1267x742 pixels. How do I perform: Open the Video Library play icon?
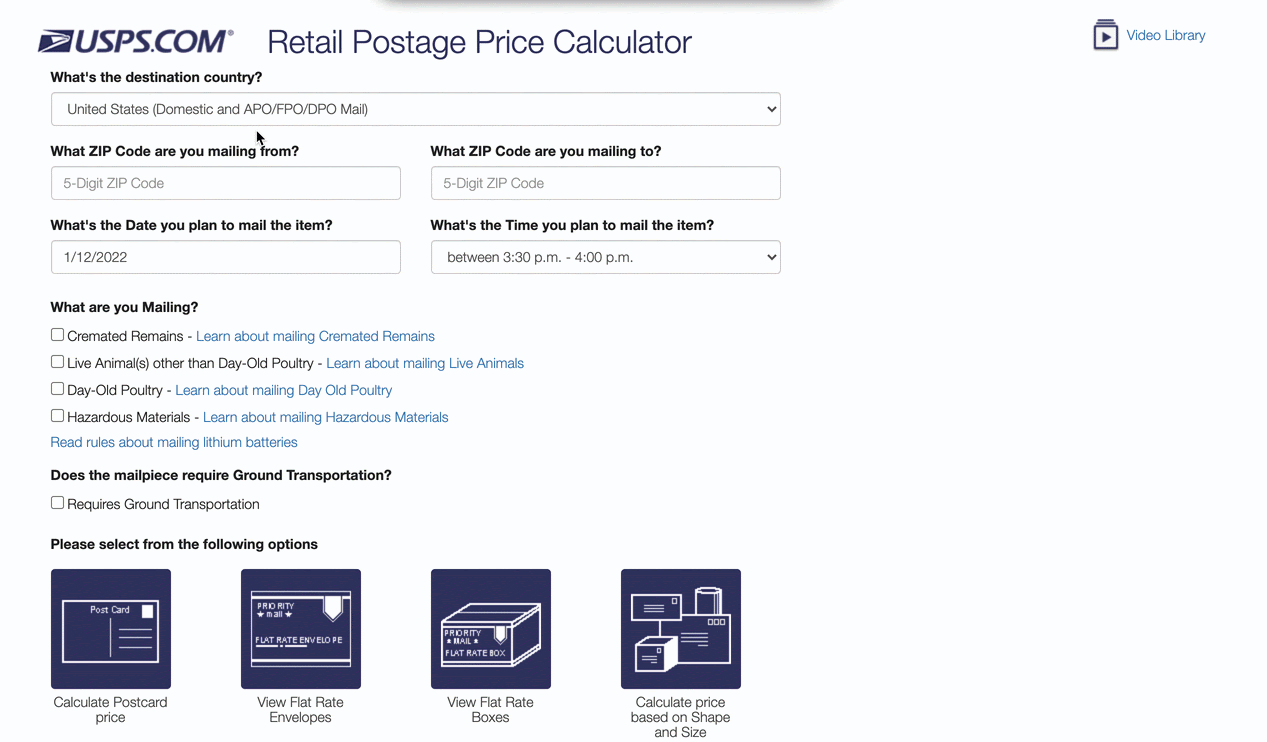tap(1104, 34)
